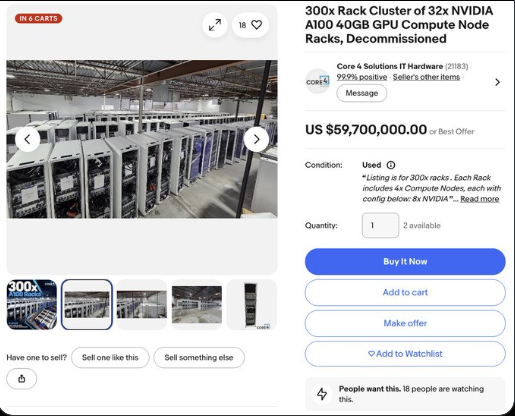Select the single black rack thumbnail

pyautogui.click(x=252, y=305)
